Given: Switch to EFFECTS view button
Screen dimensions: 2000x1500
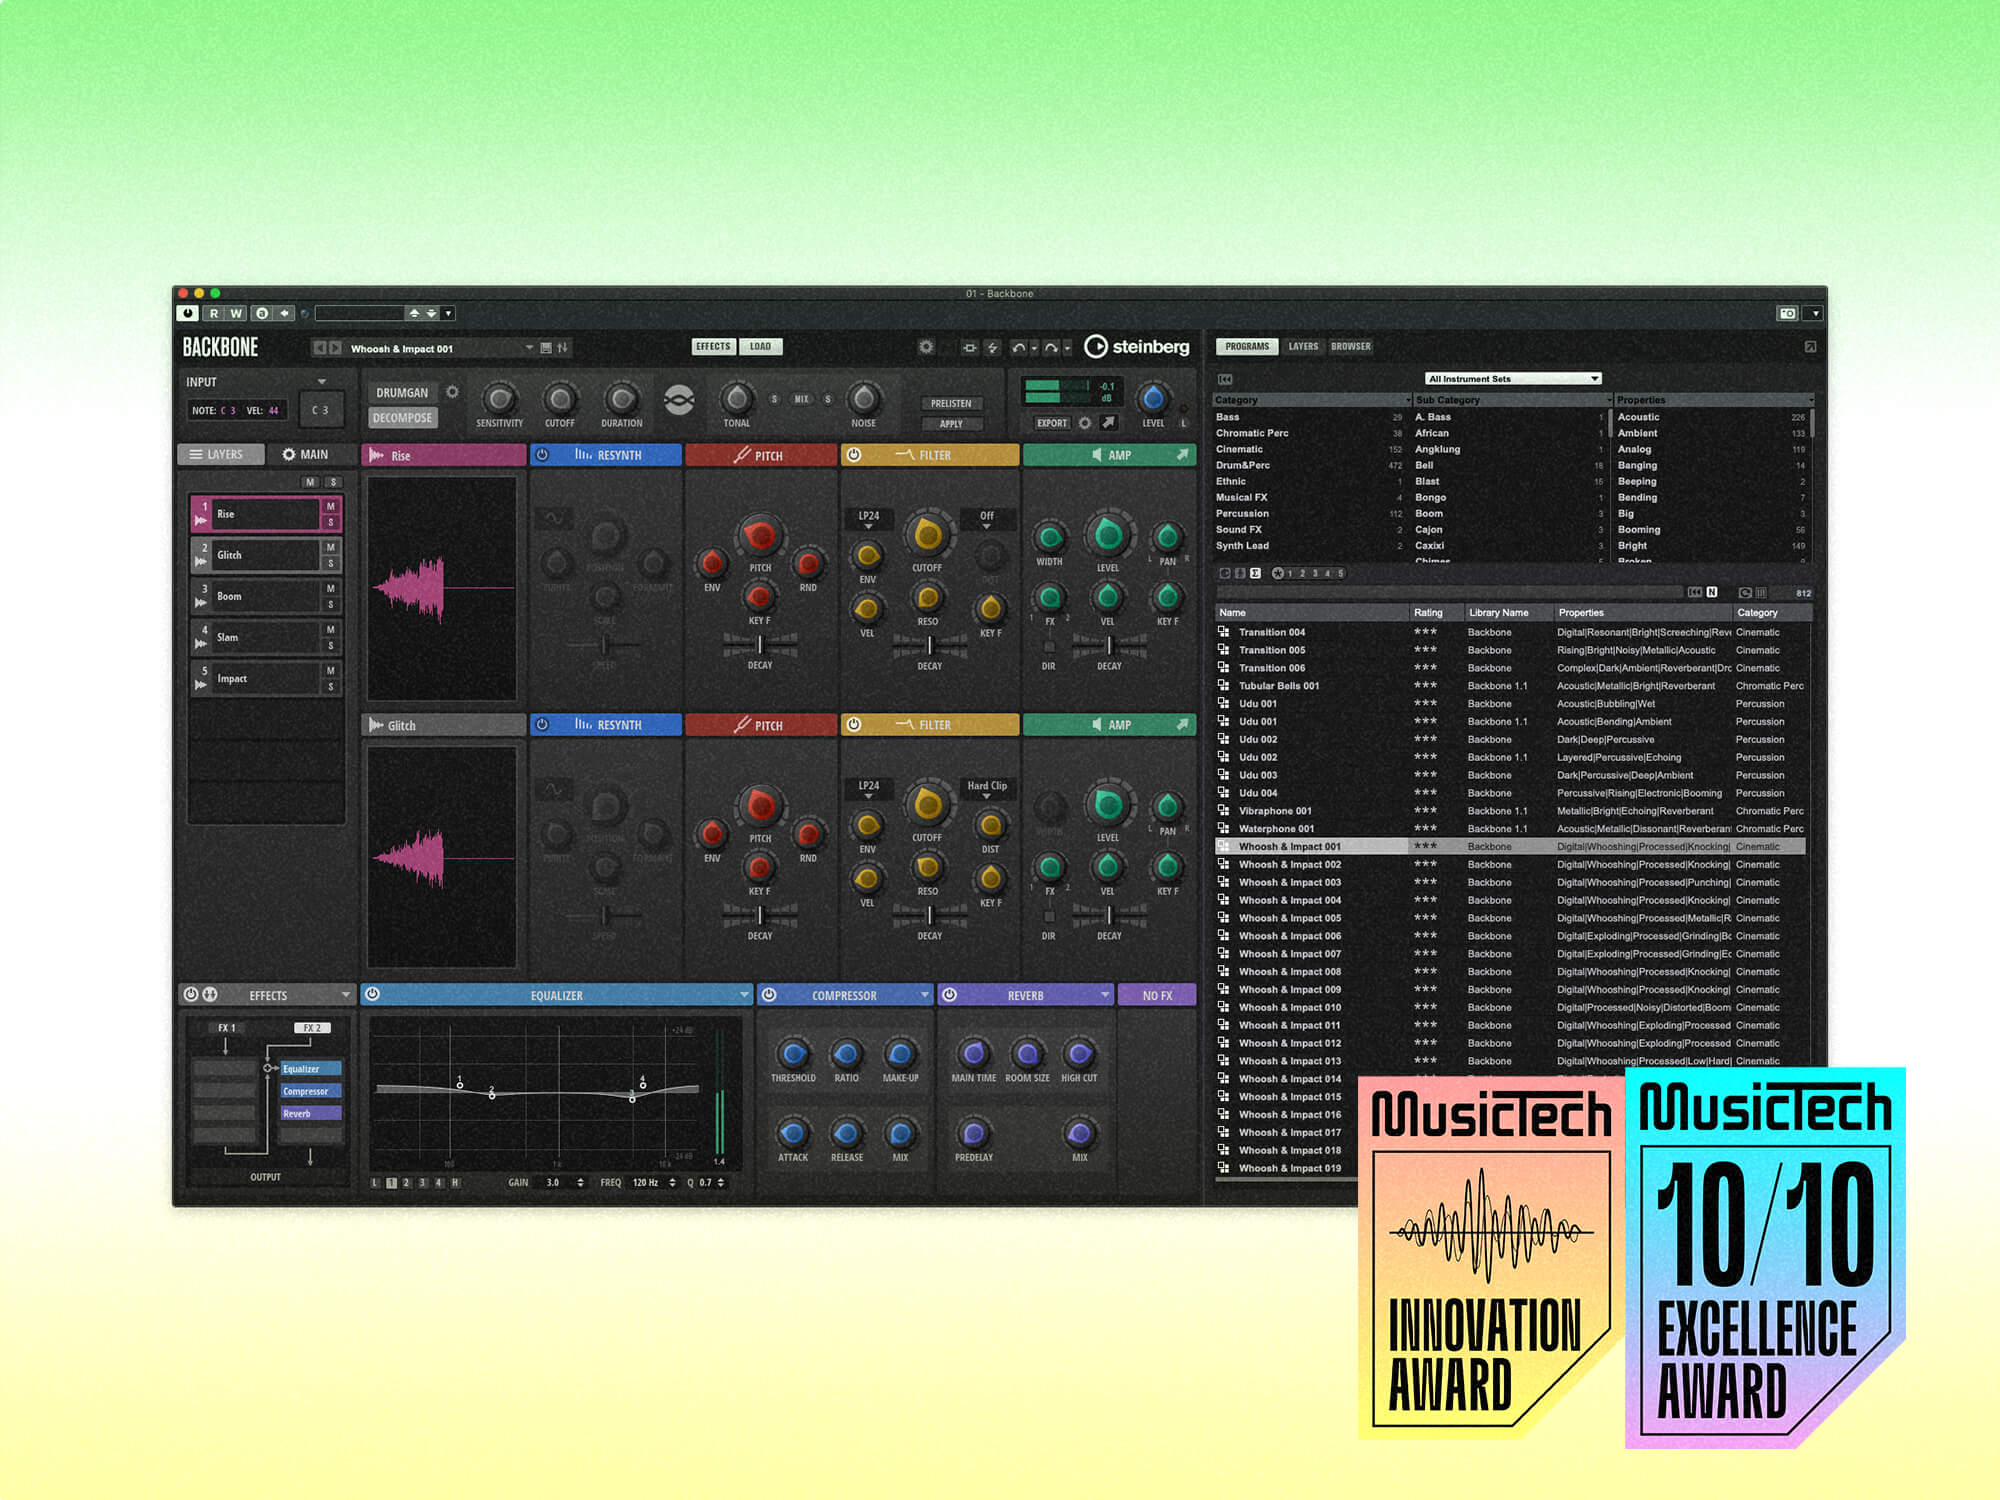Looking at the screenshot, I should (713, 347).
